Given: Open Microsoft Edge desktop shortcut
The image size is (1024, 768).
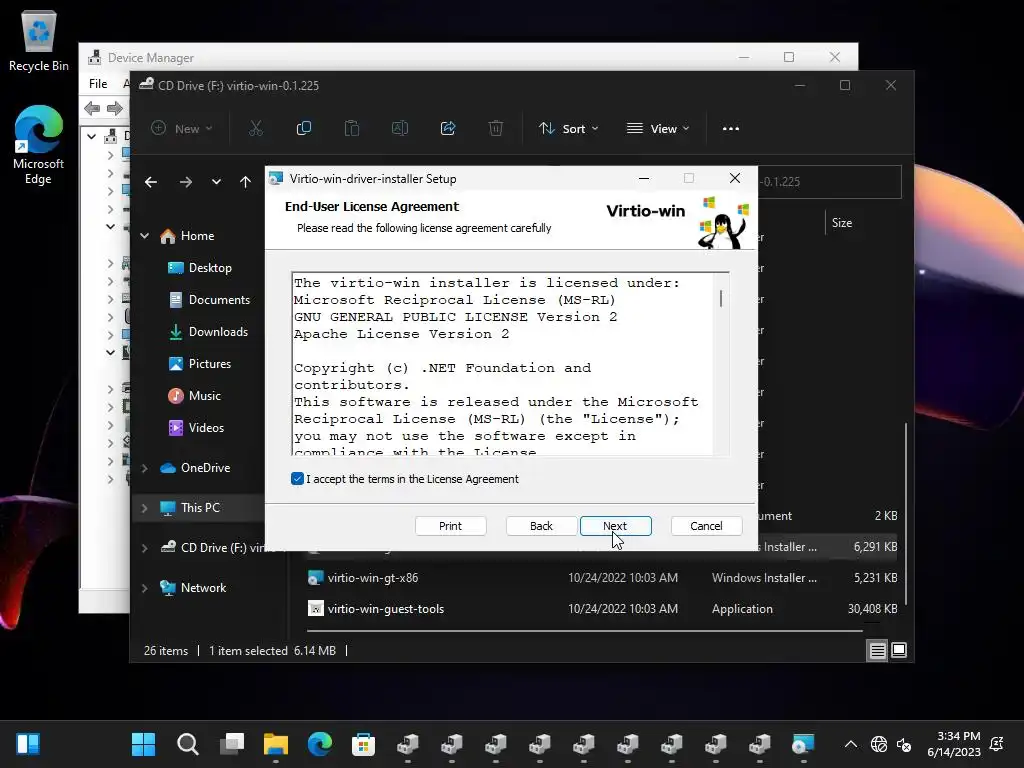Looking at the screenshot, I should (x=39, y=145).
